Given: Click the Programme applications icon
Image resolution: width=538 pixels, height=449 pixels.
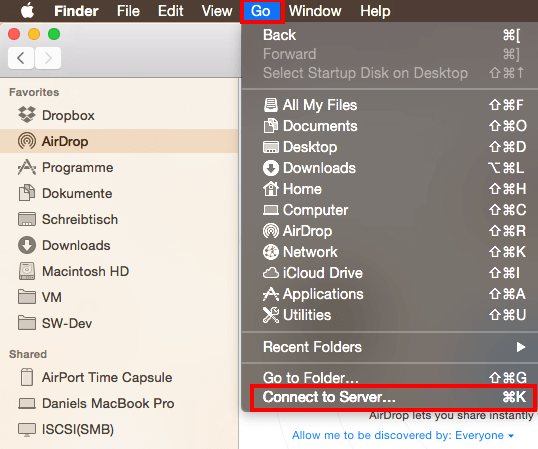Looking at the screenshot, I should (x=27, y=167).
